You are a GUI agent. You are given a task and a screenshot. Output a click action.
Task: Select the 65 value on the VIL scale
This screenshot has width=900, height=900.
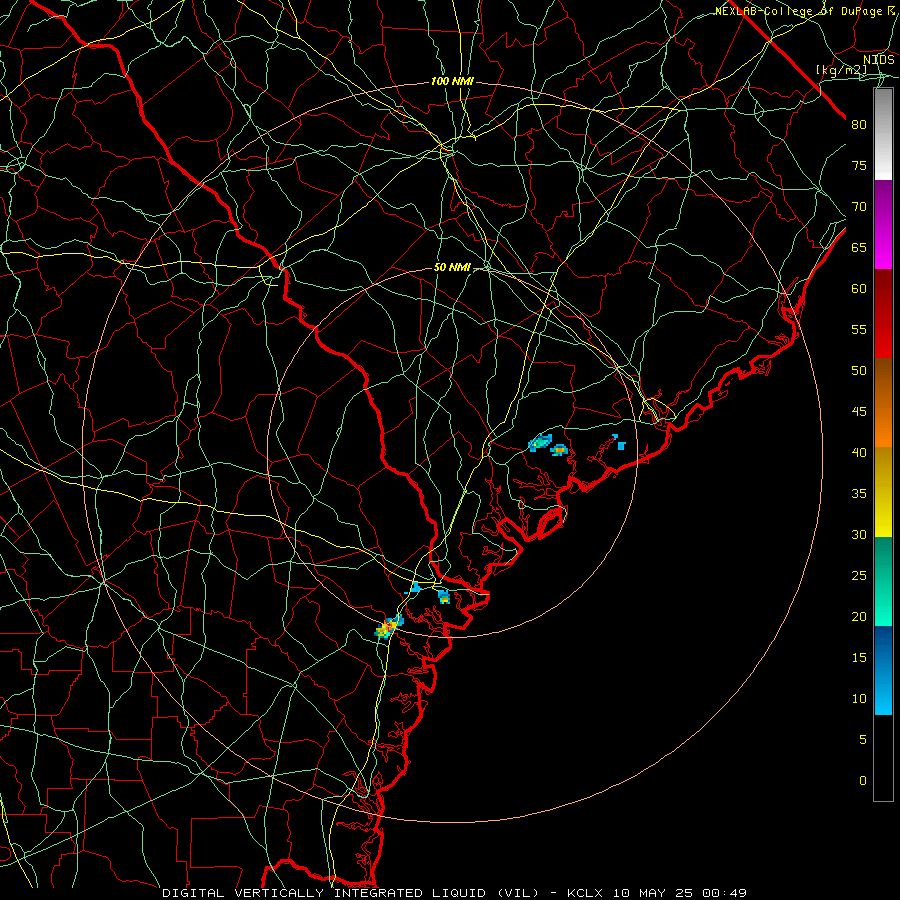859,247
